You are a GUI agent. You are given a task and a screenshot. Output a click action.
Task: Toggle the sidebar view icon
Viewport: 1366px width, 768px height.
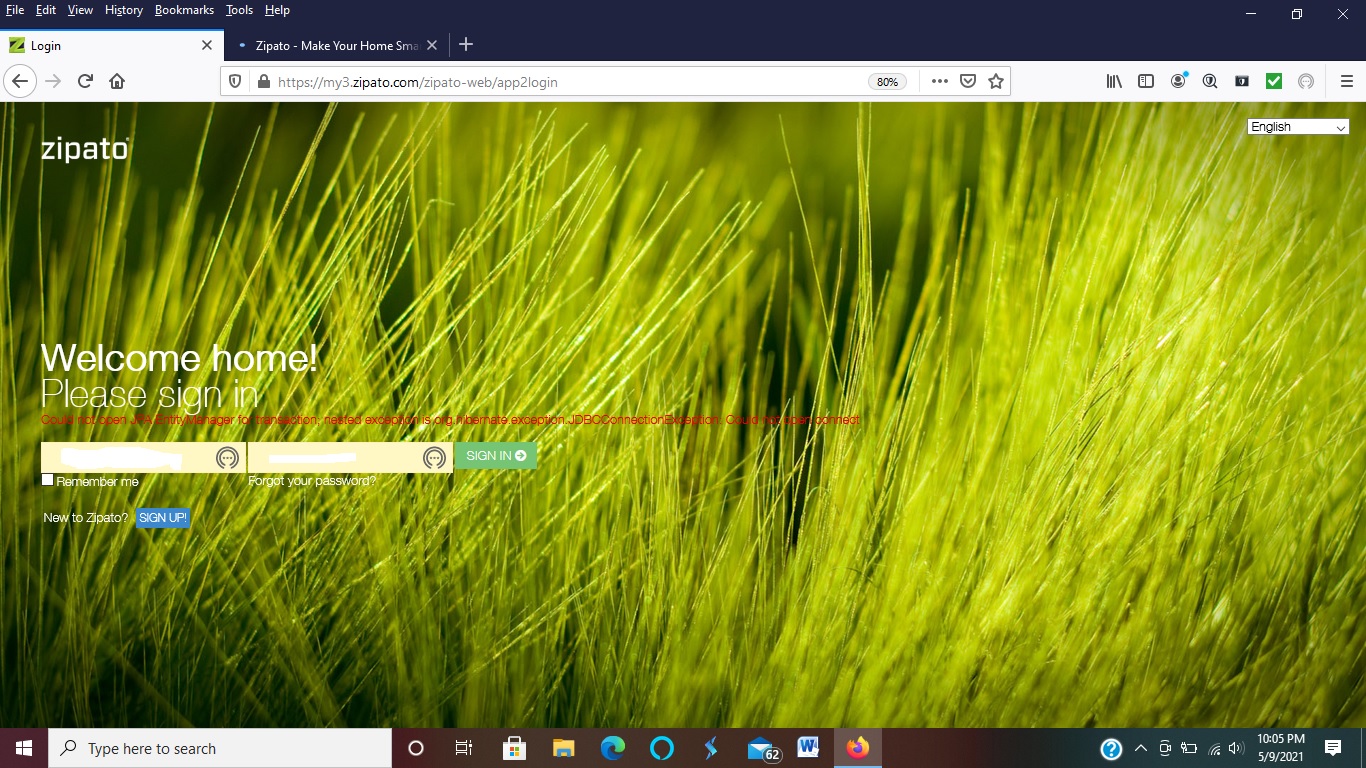tap(1146, 82)
